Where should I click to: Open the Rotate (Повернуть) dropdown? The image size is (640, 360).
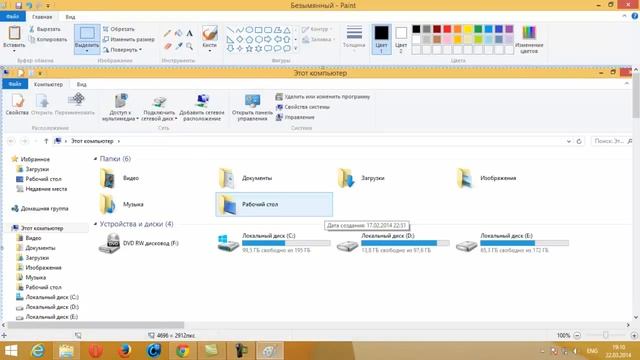pyautogui.click(x=122, y=50)
